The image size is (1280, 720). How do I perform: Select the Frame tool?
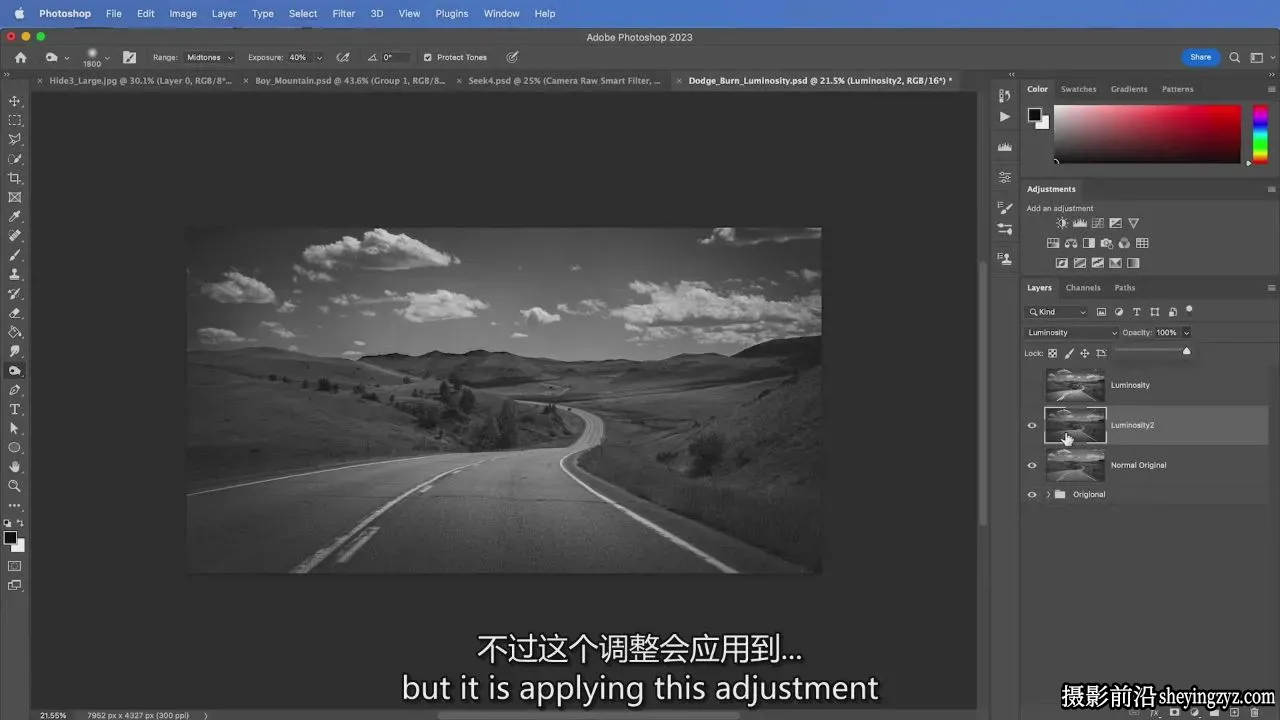(x=15, y=197)
